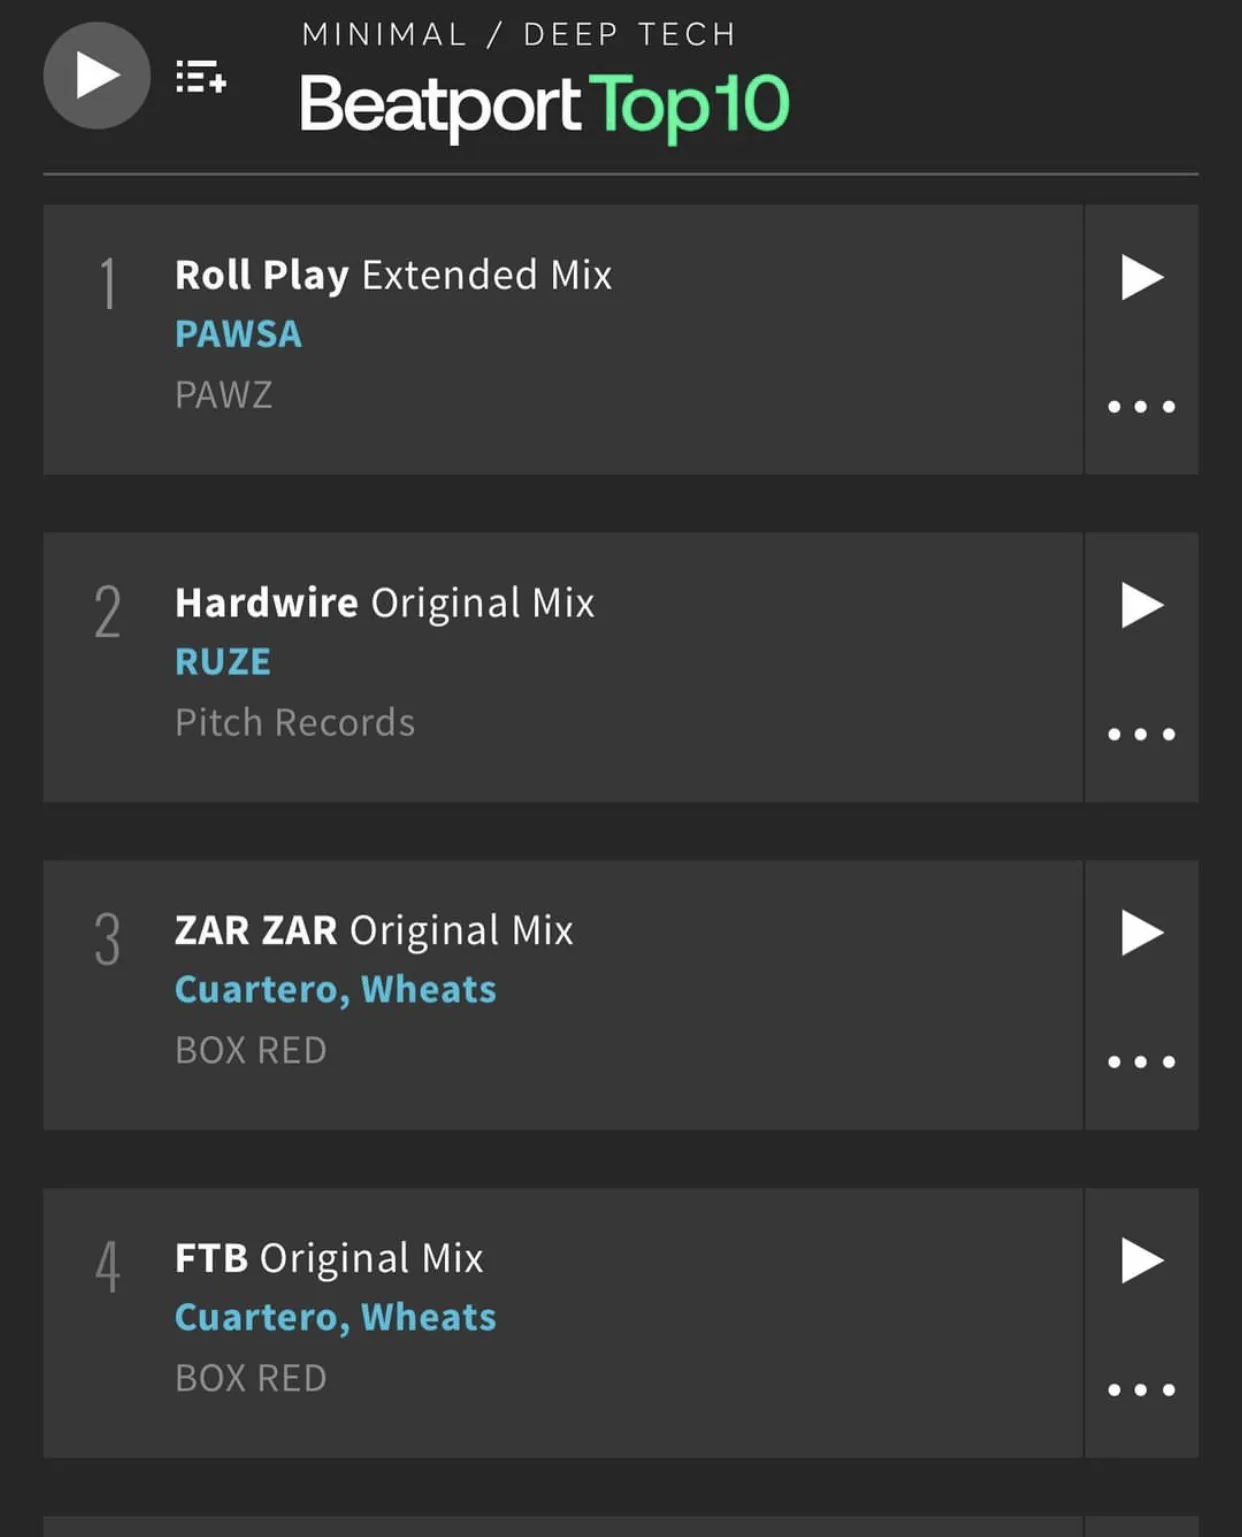
Task: Open Wheats artist link under FTB
Action: pos(428,1317)
